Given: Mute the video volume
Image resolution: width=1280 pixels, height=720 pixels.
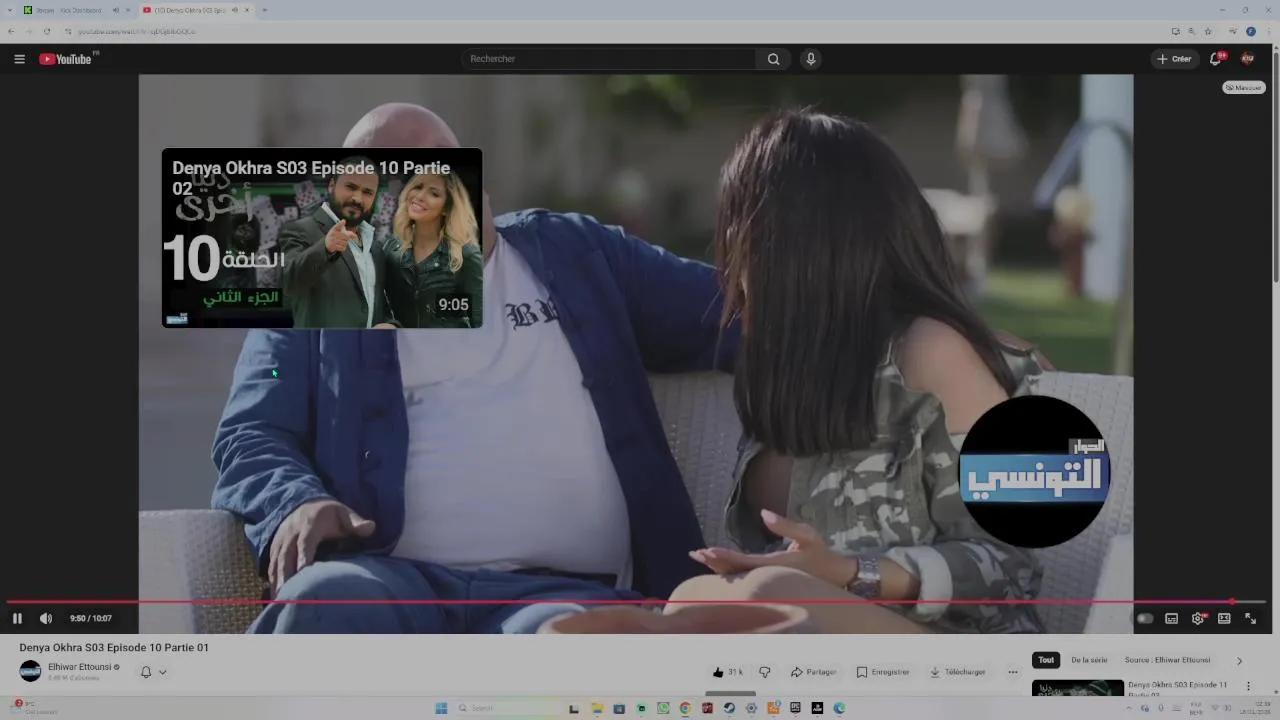Looking at the screenshot, I should [46, 618].
